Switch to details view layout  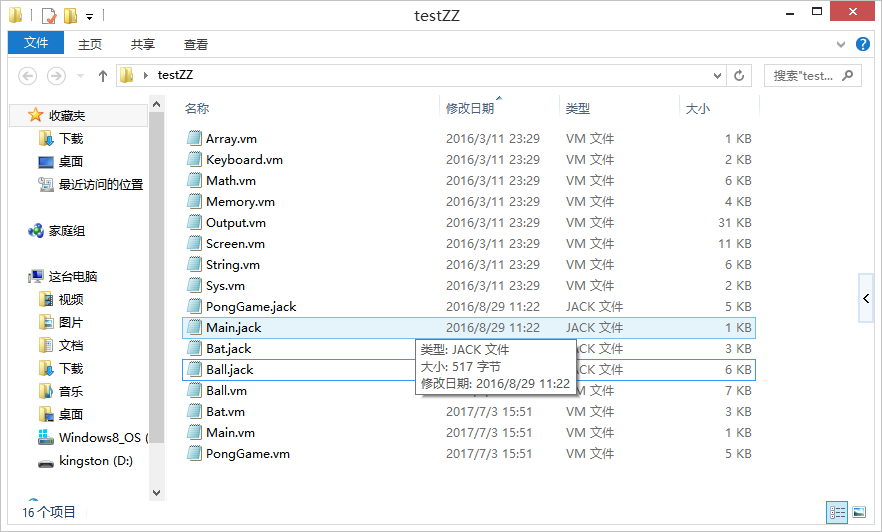836,512
